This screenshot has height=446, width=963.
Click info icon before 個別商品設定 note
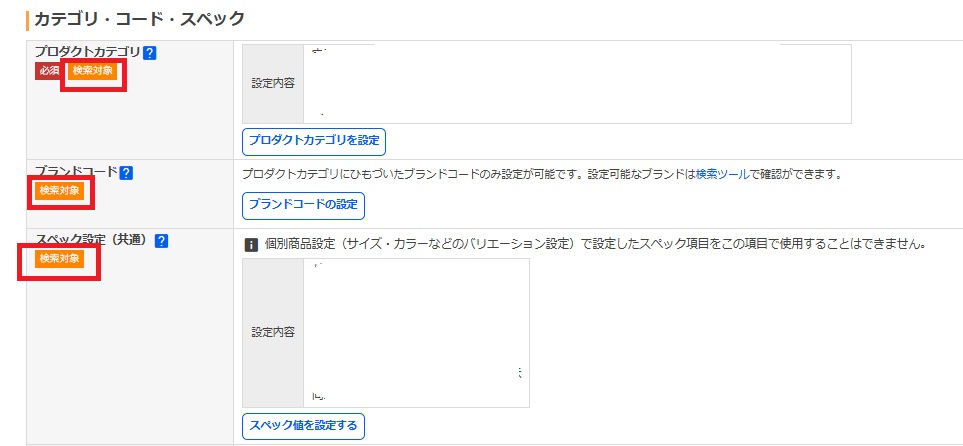(x=251, y=243)
